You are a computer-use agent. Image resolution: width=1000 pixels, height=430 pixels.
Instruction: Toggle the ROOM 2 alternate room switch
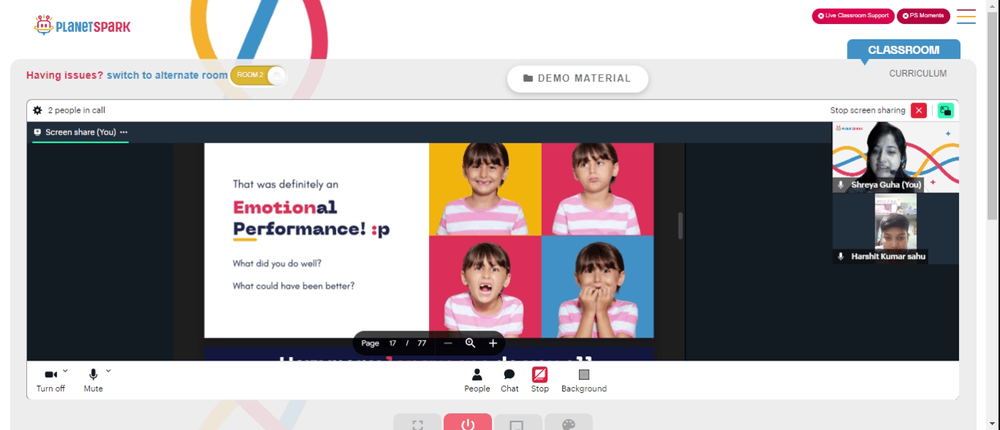[258, 75]
